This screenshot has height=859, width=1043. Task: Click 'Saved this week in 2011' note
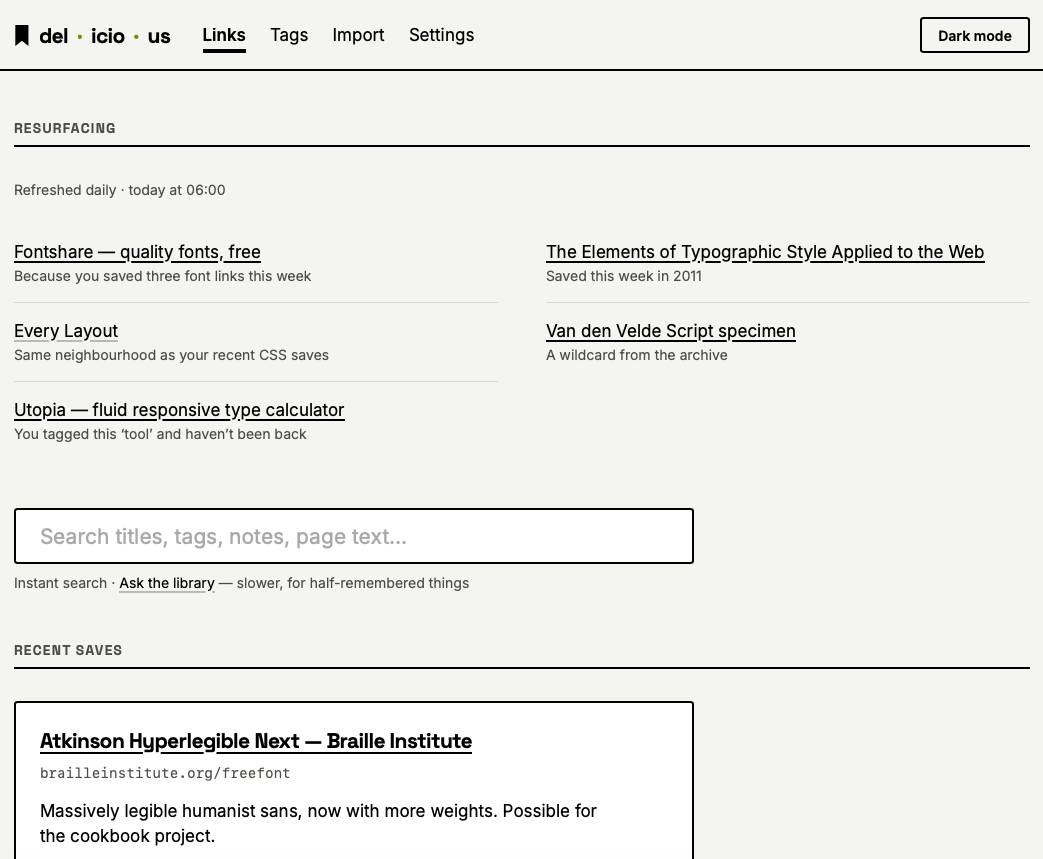pos(624,276)
